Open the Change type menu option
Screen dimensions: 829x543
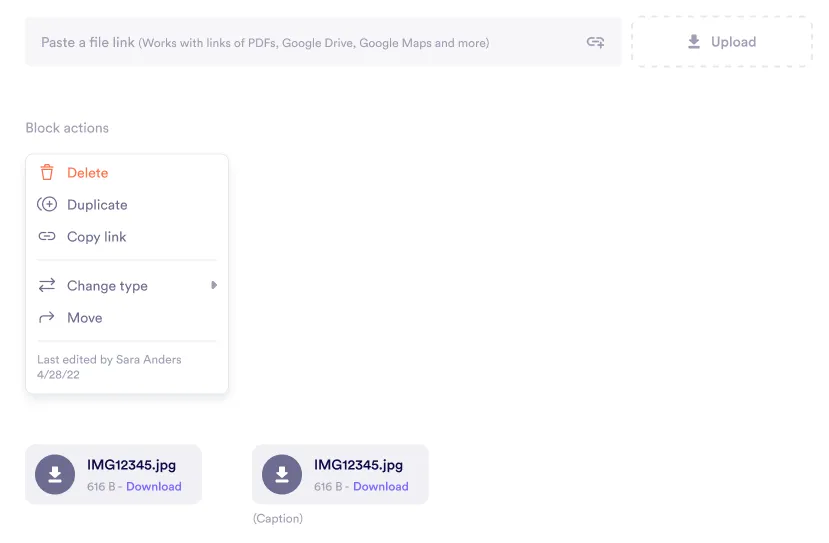click(x=107, y=286)
